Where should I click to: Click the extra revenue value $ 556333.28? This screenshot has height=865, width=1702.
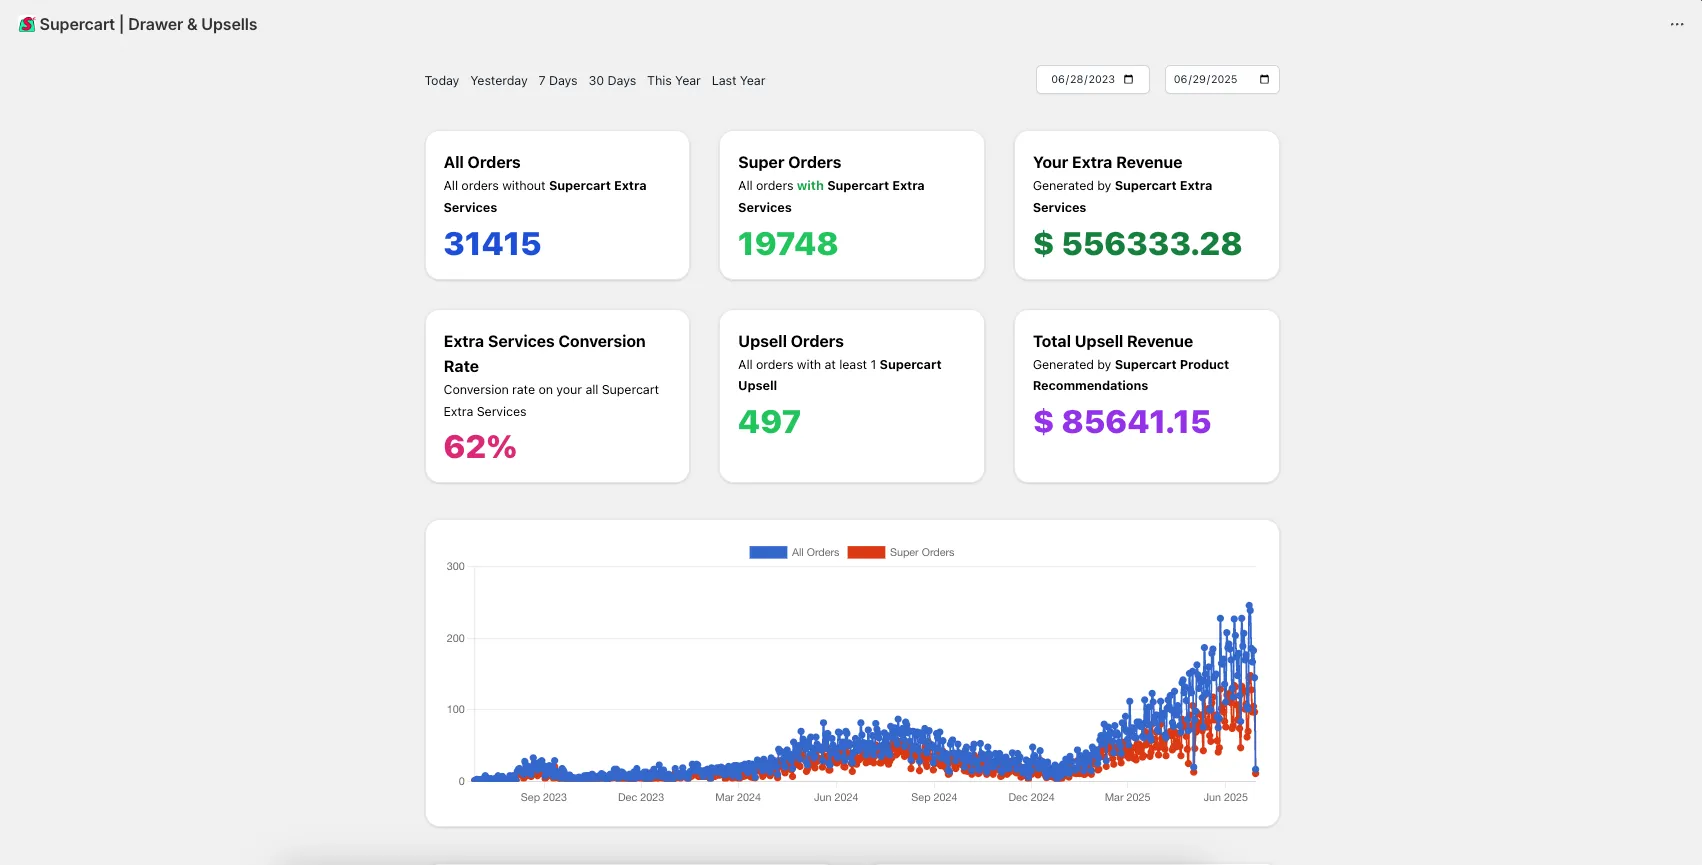click(1138, 244)
